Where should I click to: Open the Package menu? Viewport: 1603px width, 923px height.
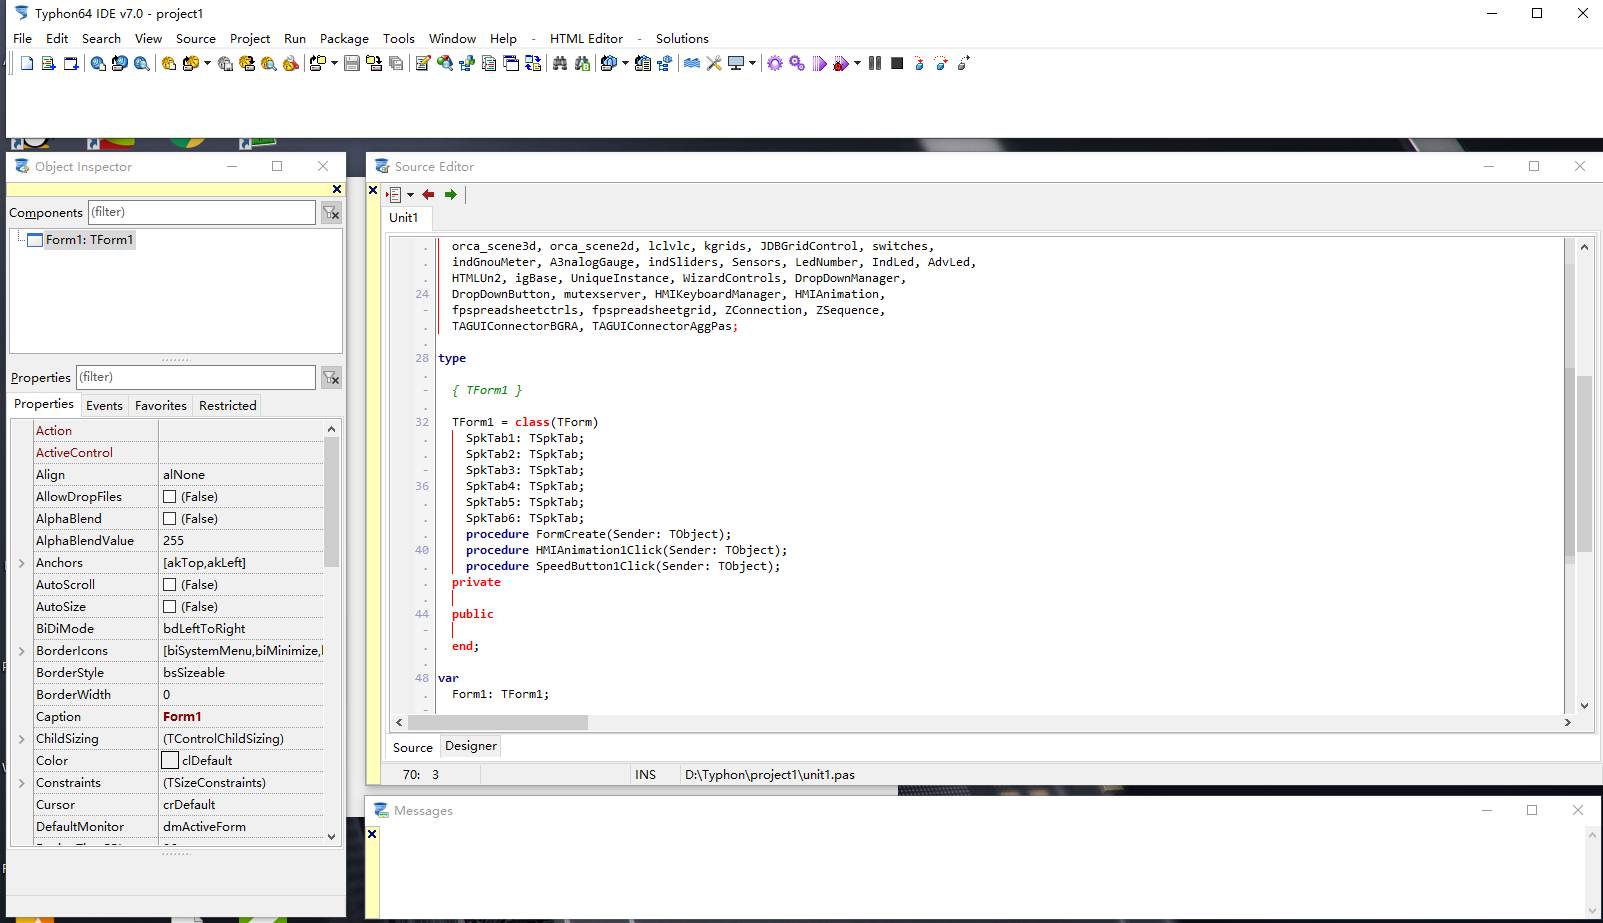pyautogui.click(x=344, y=39)
